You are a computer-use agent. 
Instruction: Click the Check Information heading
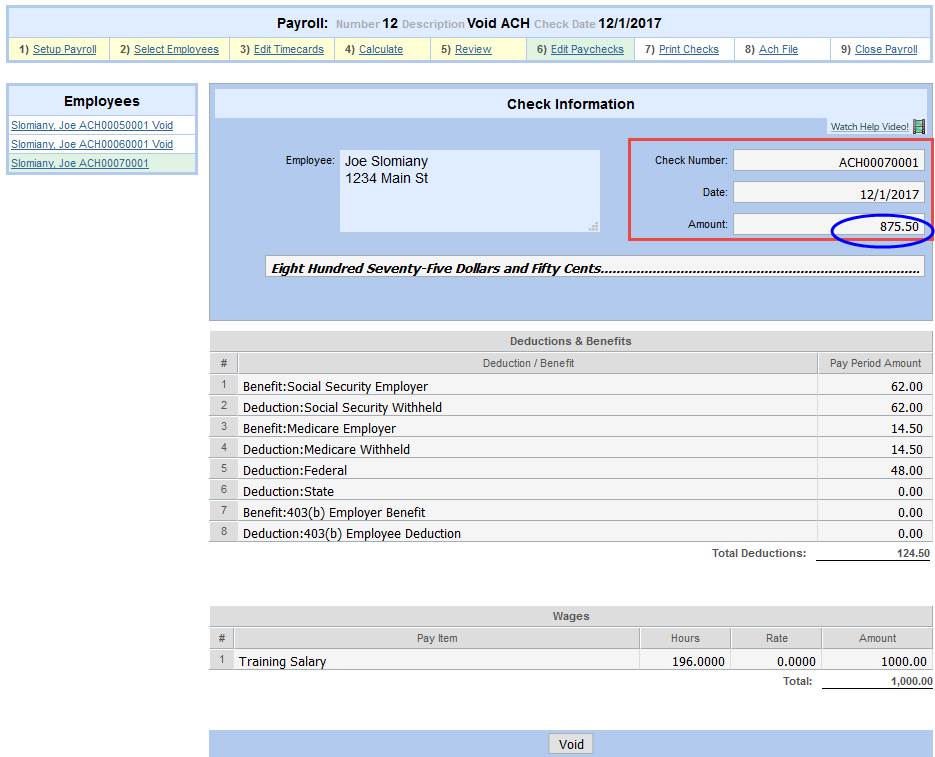(571, 104)
